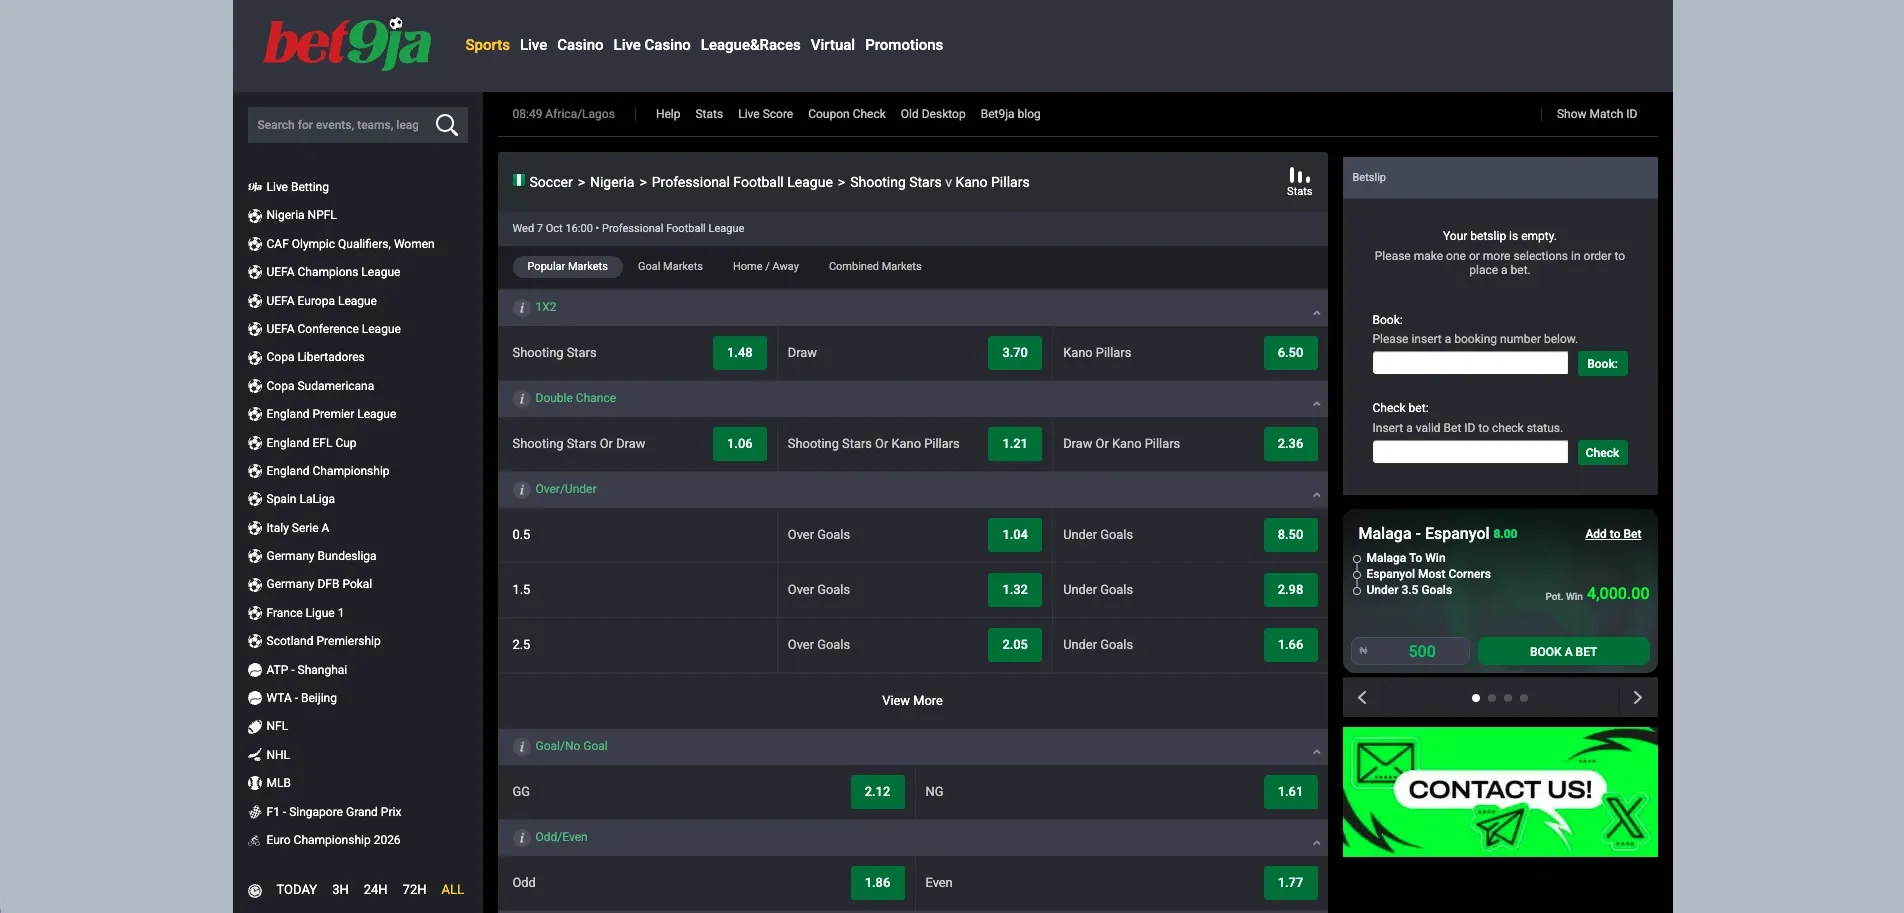1904x913 pixels.
Task: Click the Live Betting 9ja icon
Action: 255,187
